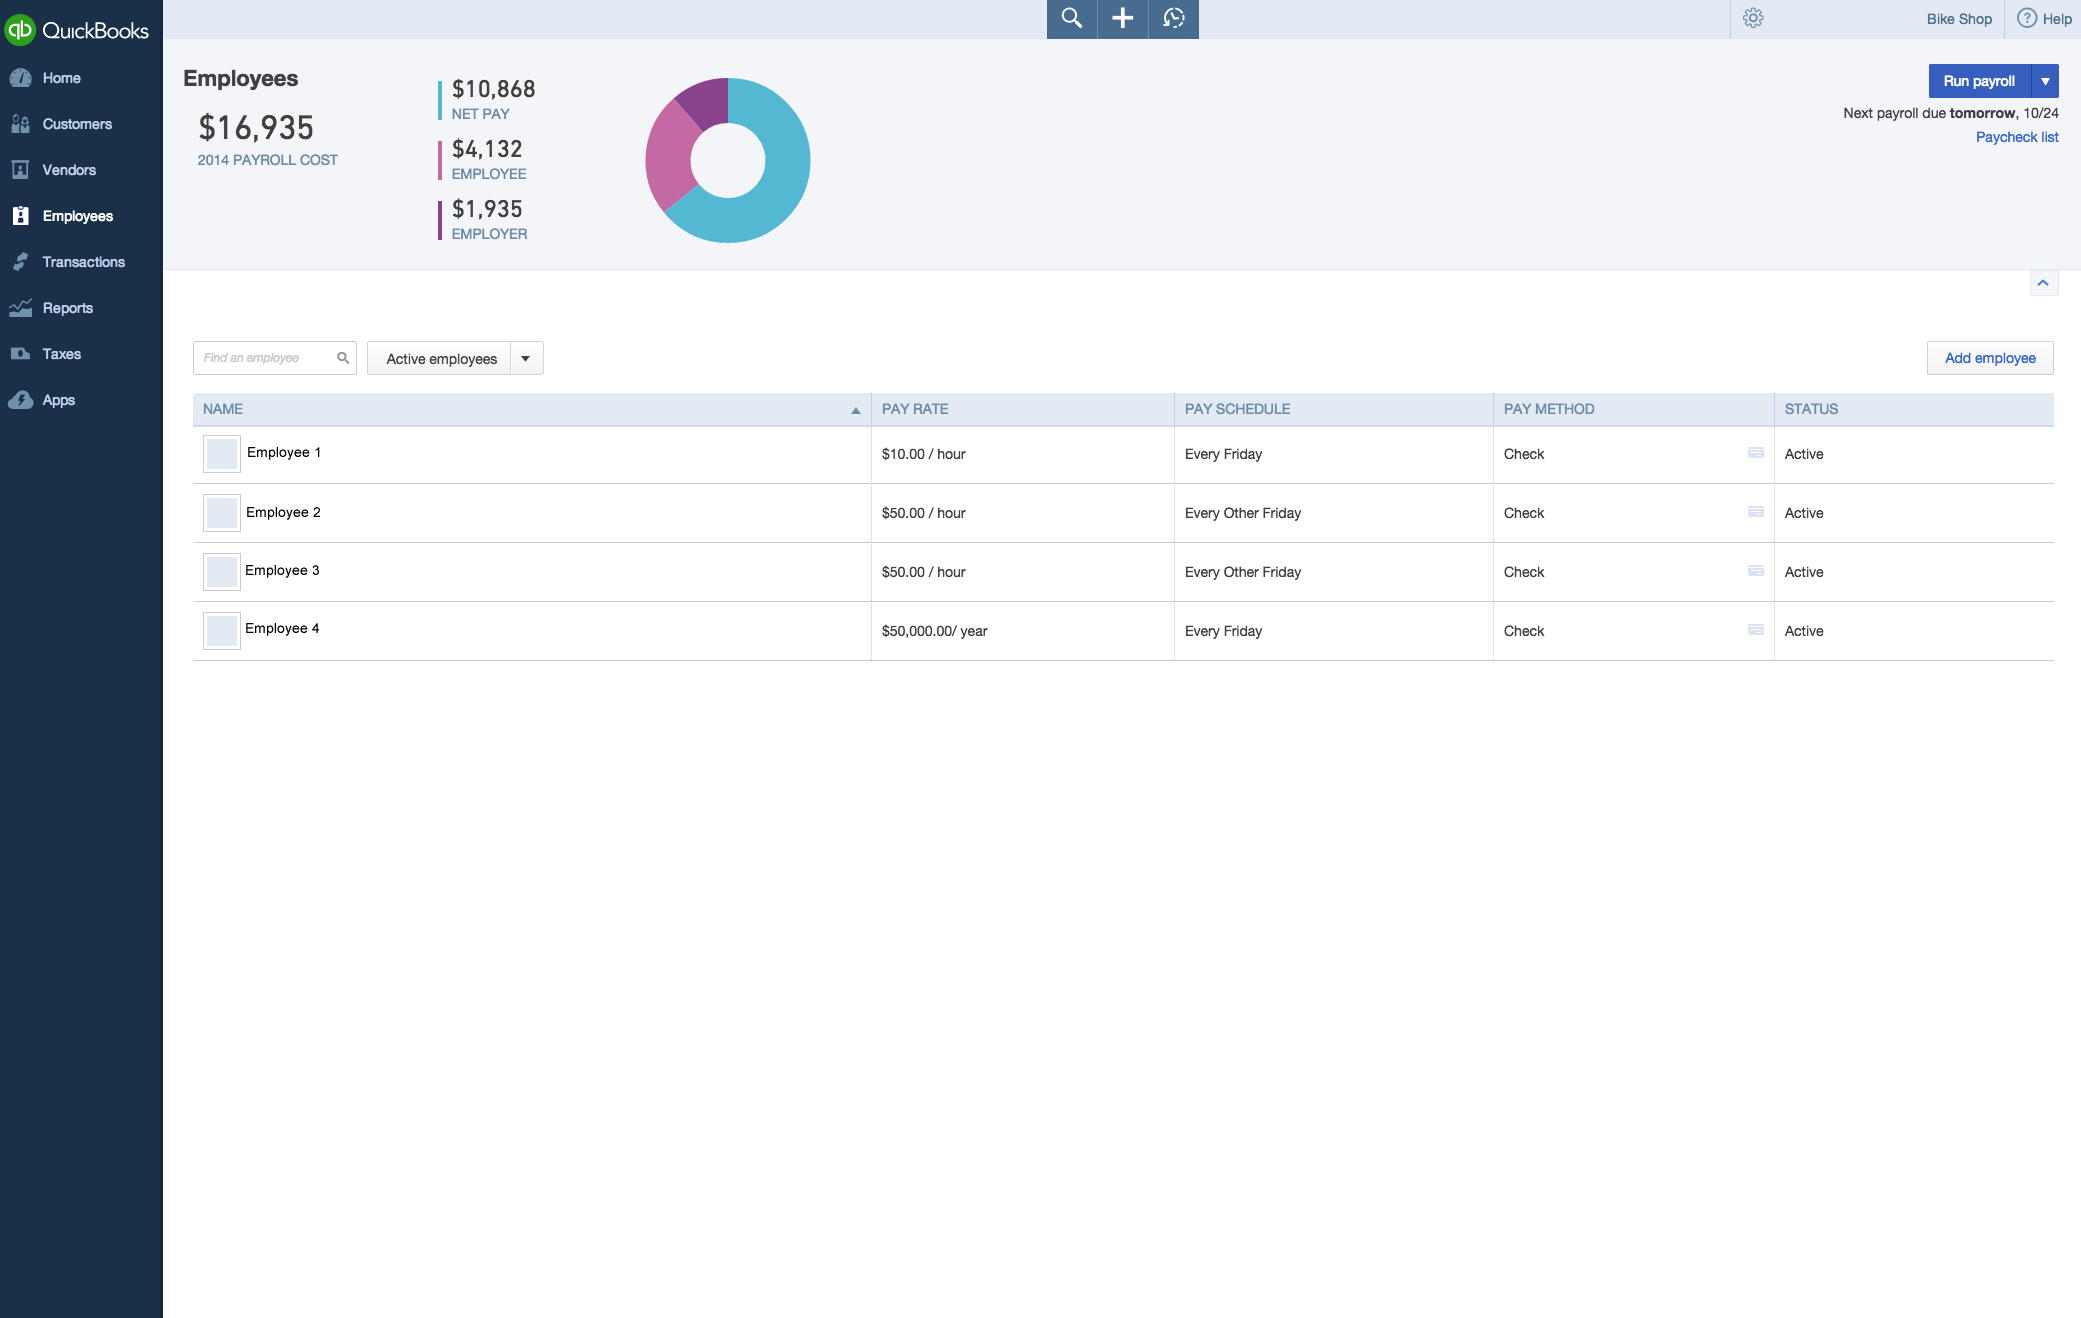The width and height of the screenshot is (2081, 1318).
Task: Open the settings gear icon
Action: pyautogui.click(x=1753, y=19)
